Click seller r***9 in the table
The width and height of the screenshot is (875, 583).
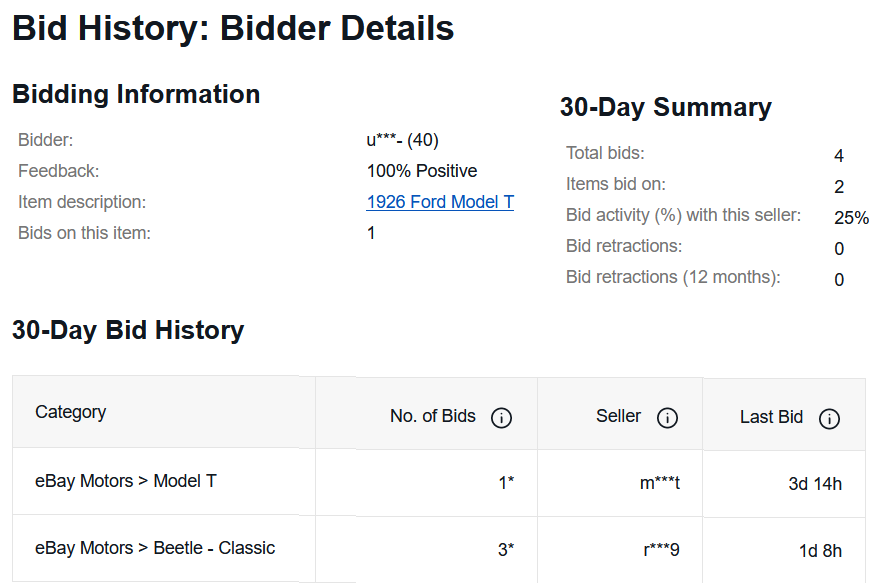coord(662,550)
